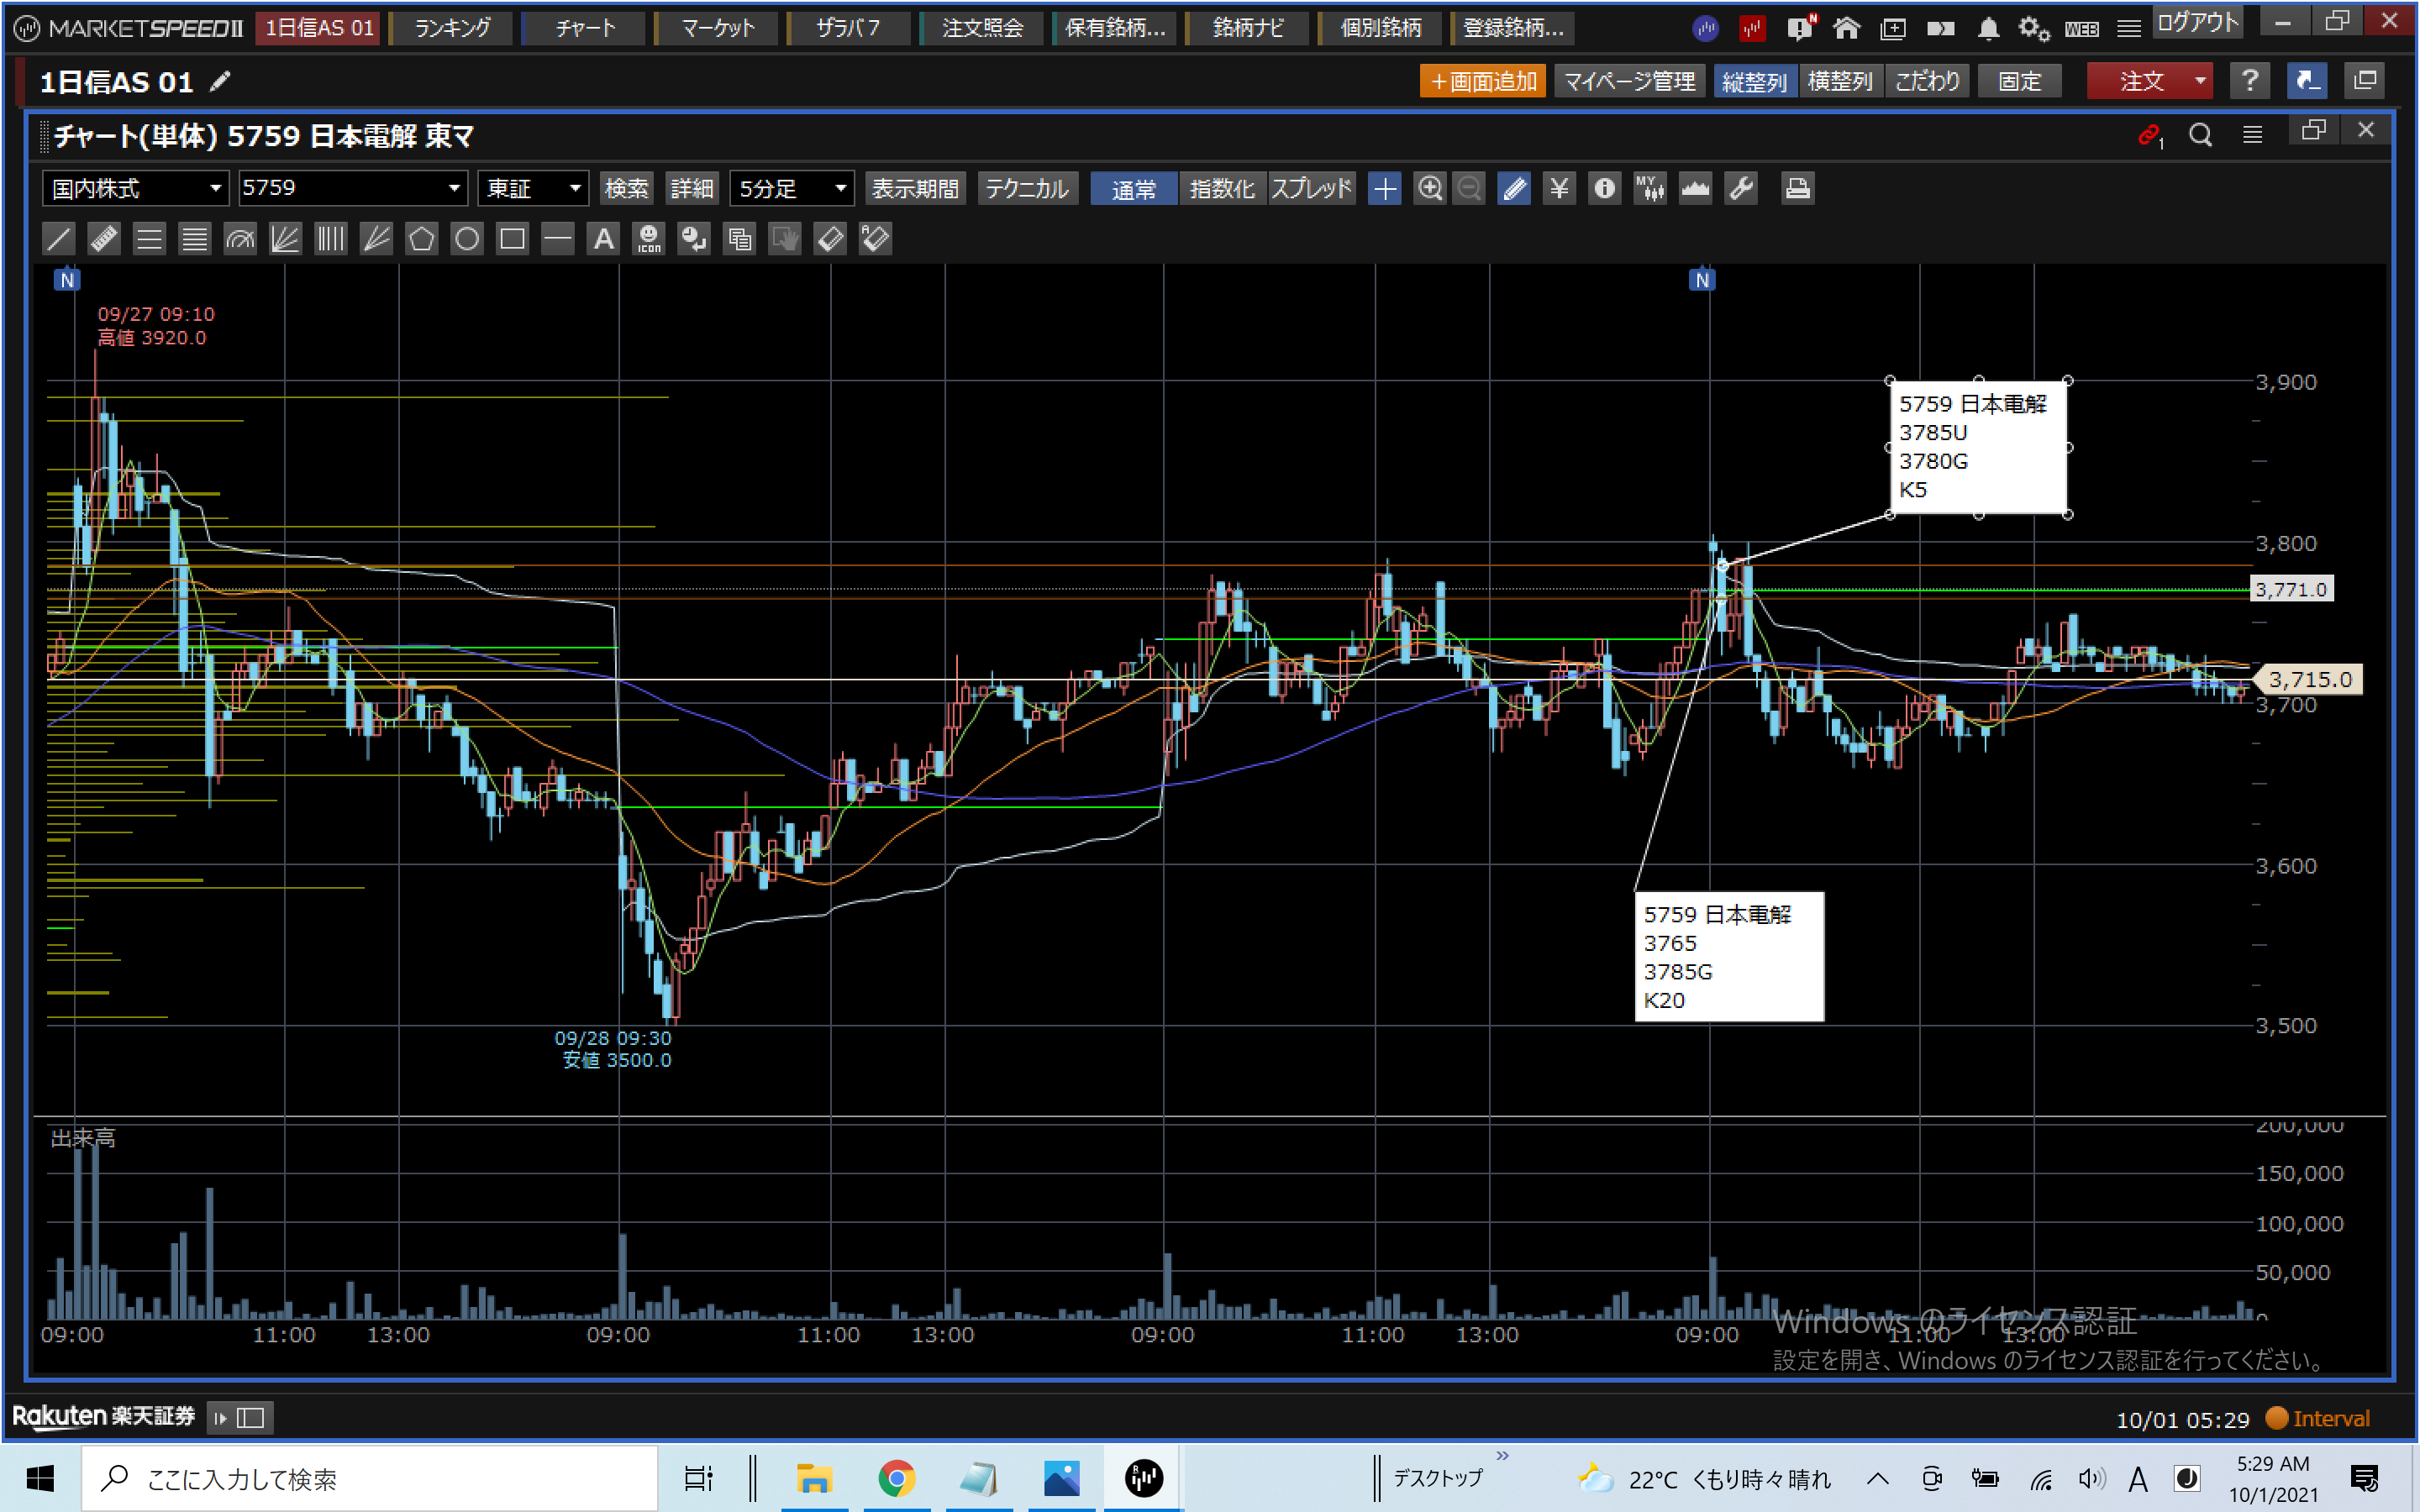Expand the 東証 exchange dropdown

(575, 188)
